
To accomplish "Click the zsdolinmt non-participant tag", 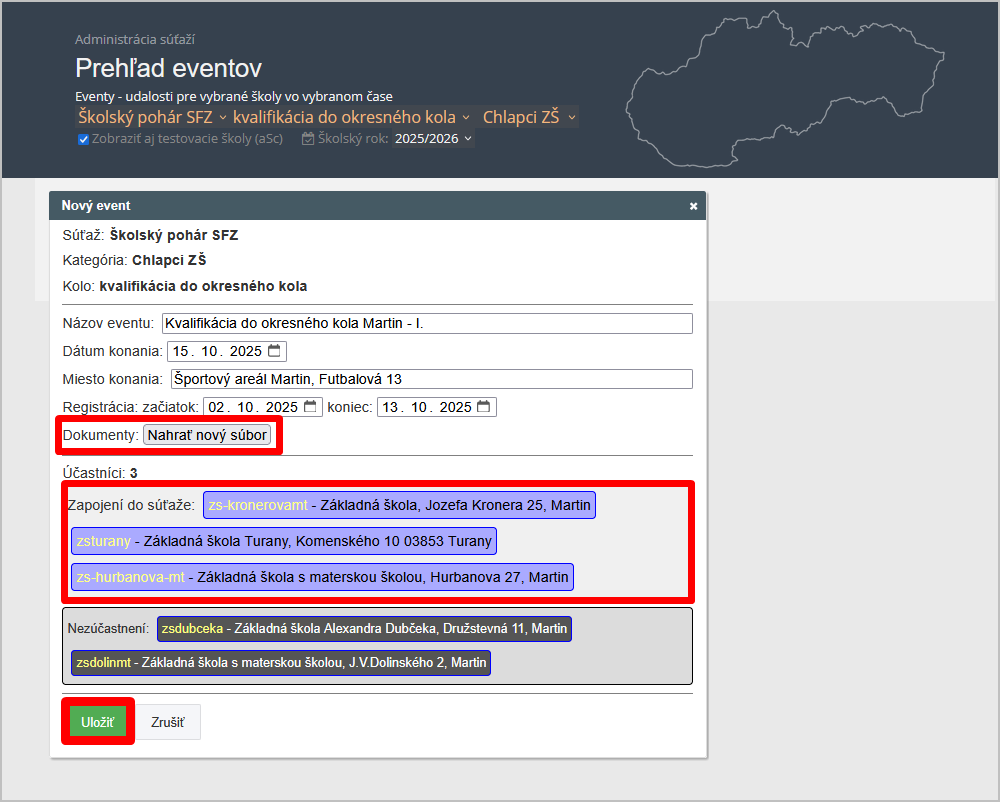I will pyautogui.click(x=280, y=662).
